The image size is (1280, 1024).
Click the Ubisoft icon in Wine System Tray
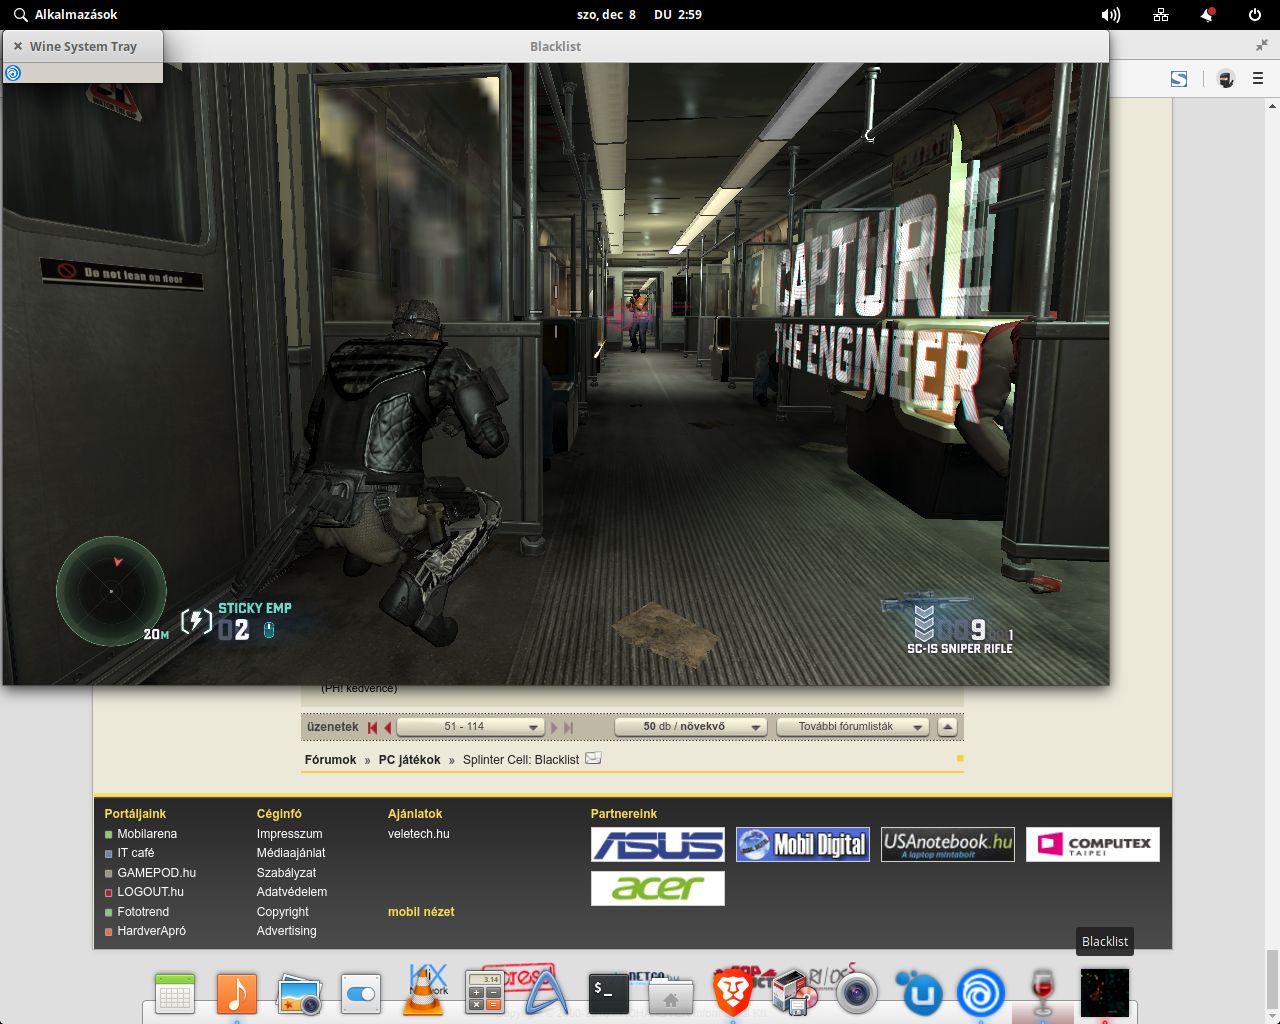(x=13, y=73)
